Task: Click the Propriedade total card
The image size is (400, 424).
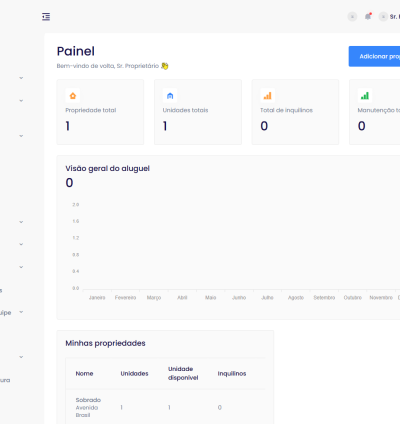Action: pos(100,112)
